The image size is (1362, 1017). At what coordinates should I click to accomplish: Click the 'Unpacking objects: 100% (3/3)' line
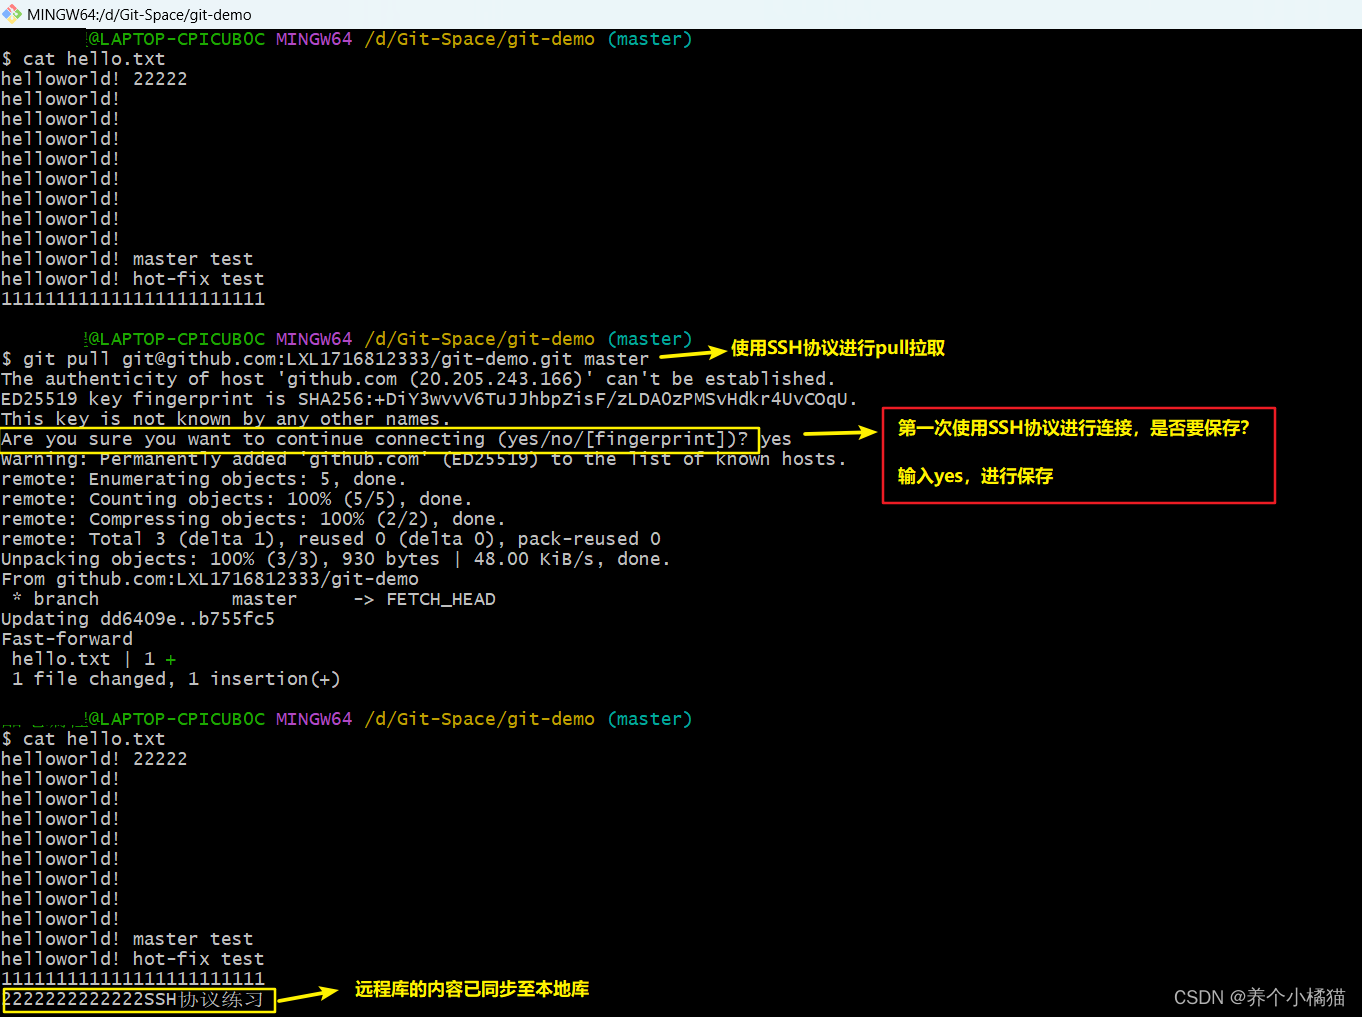(336, 559)
